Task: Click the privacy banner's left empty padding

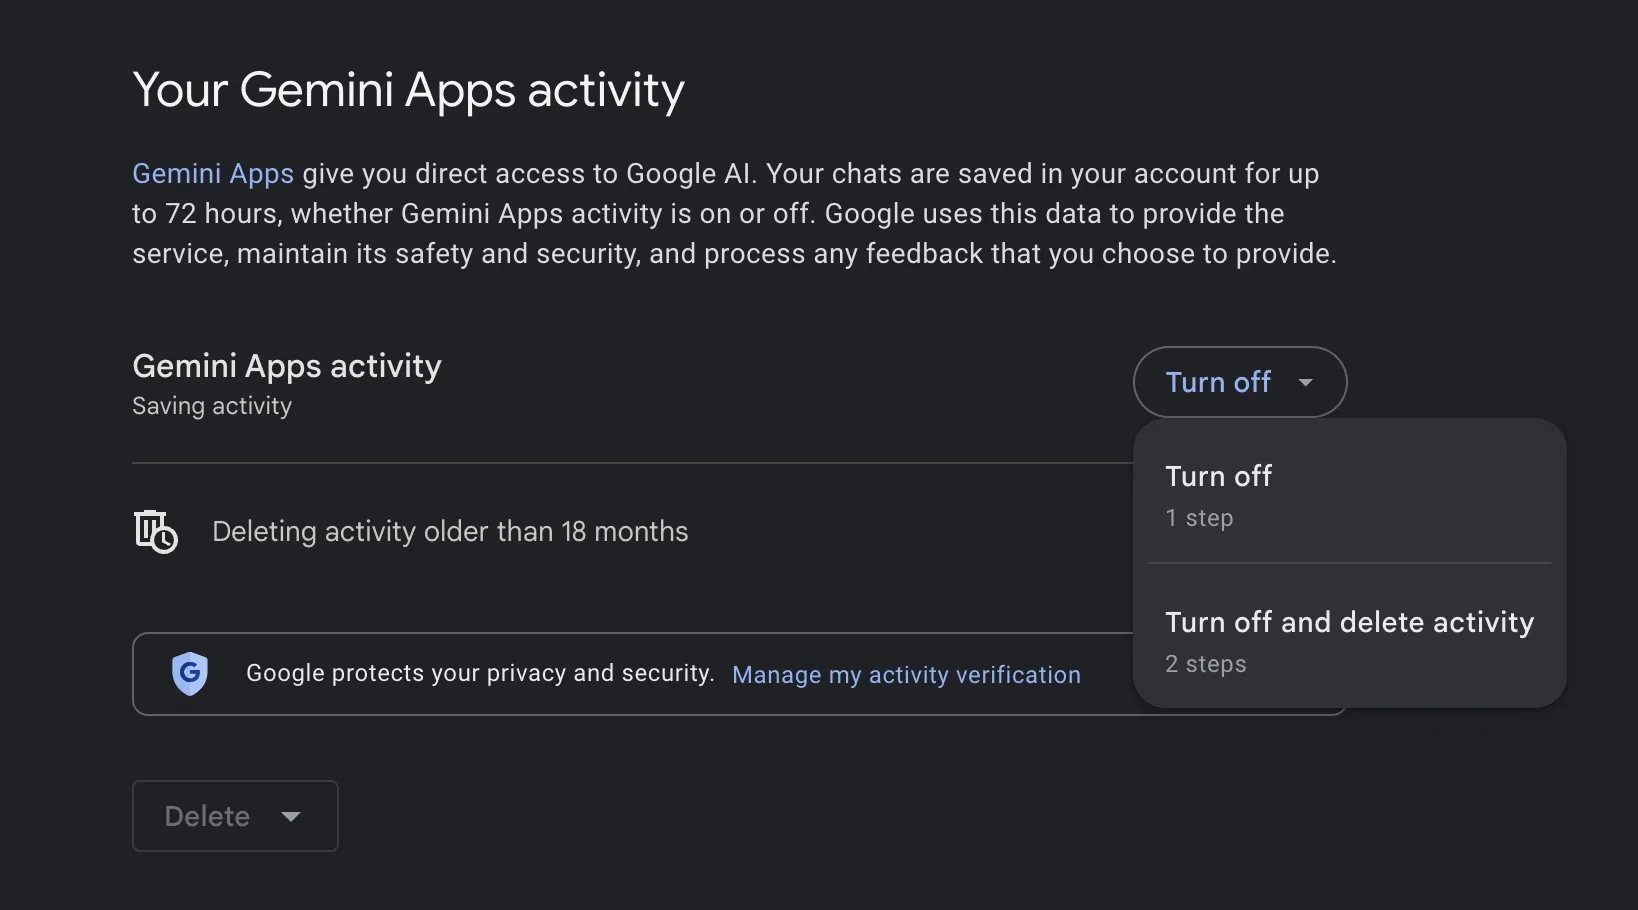Action: click(x=150, y=674)
